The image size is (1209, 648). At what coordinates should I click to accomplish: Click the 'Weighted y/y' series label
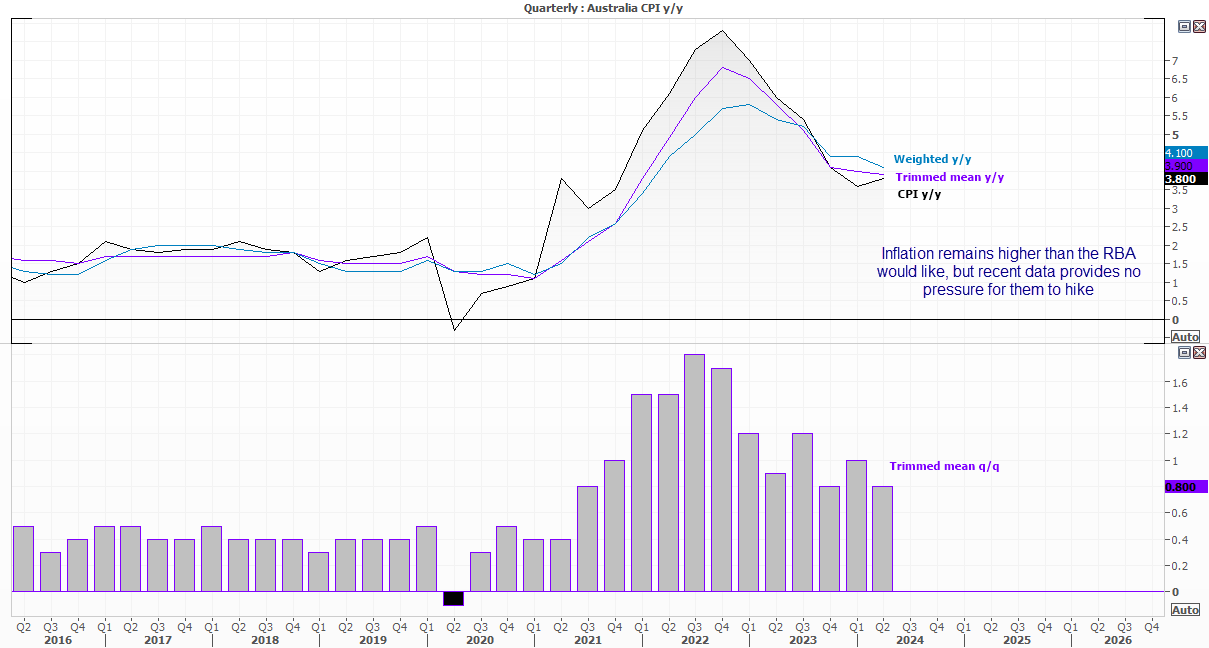click(x=932, y=159)
